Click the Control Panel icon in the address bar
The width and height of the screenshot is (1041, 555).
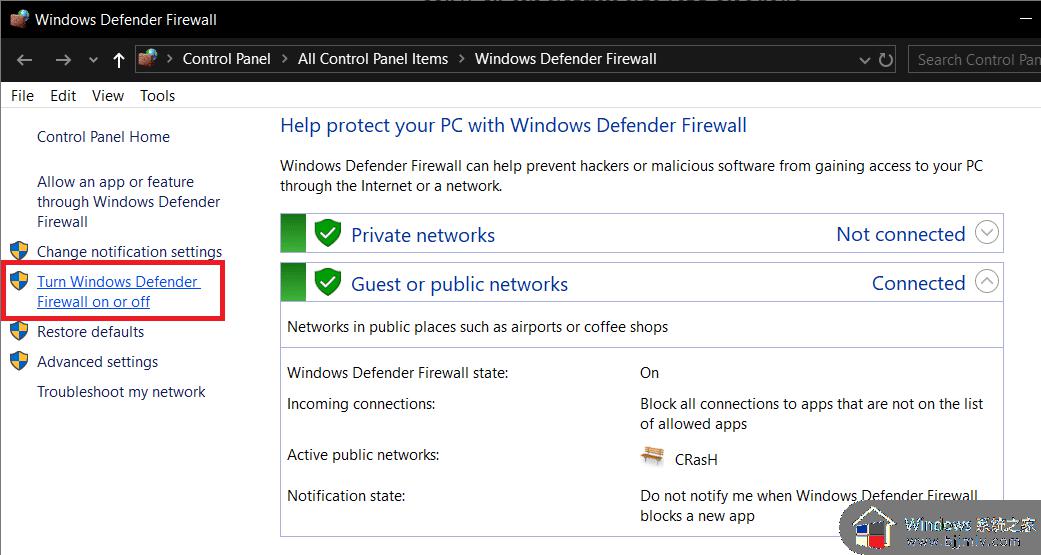(x=148, y=58)
